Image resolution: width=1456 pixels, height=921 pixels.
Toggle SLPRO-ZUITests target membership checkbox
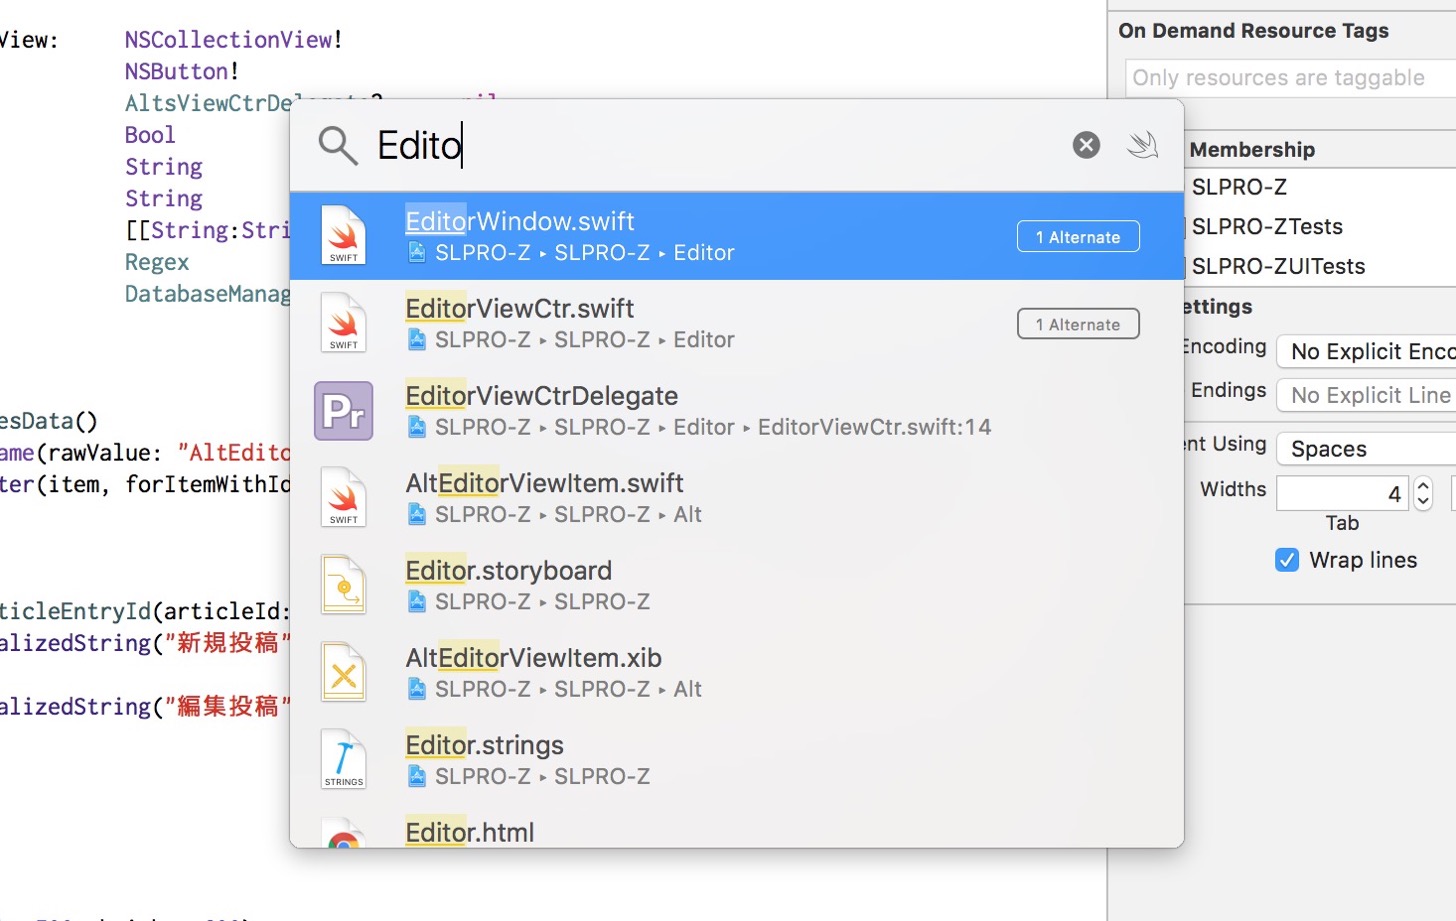point(1184,267)
